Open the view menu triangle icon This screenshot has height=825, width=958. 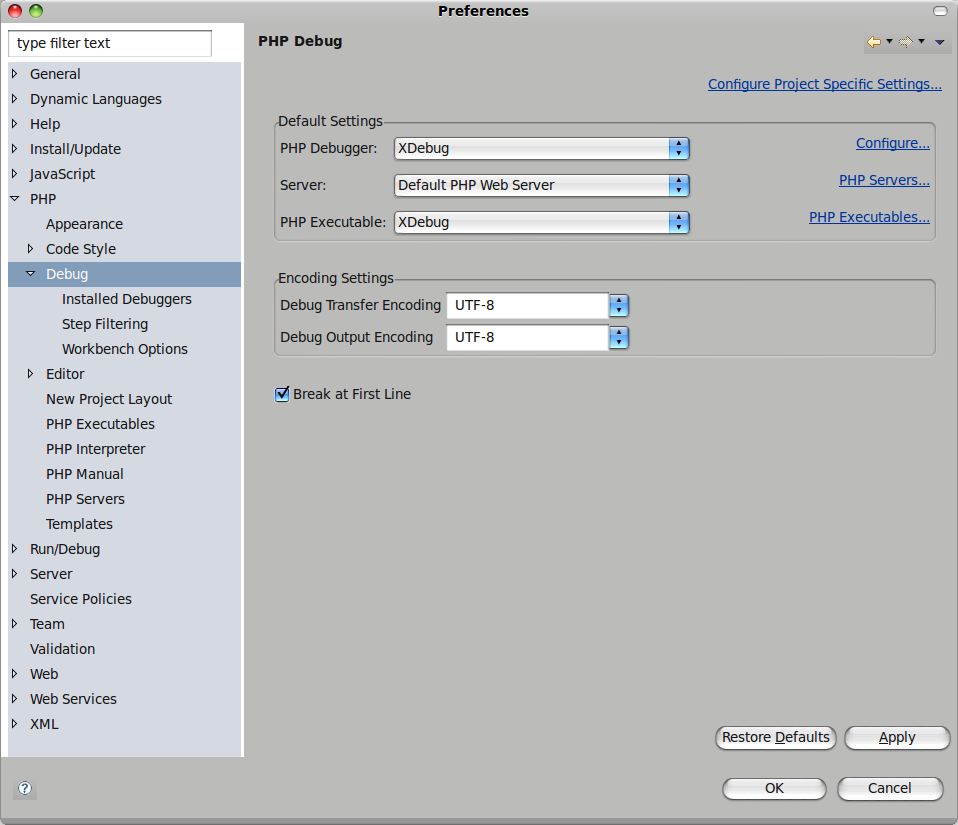pos(939,42)
